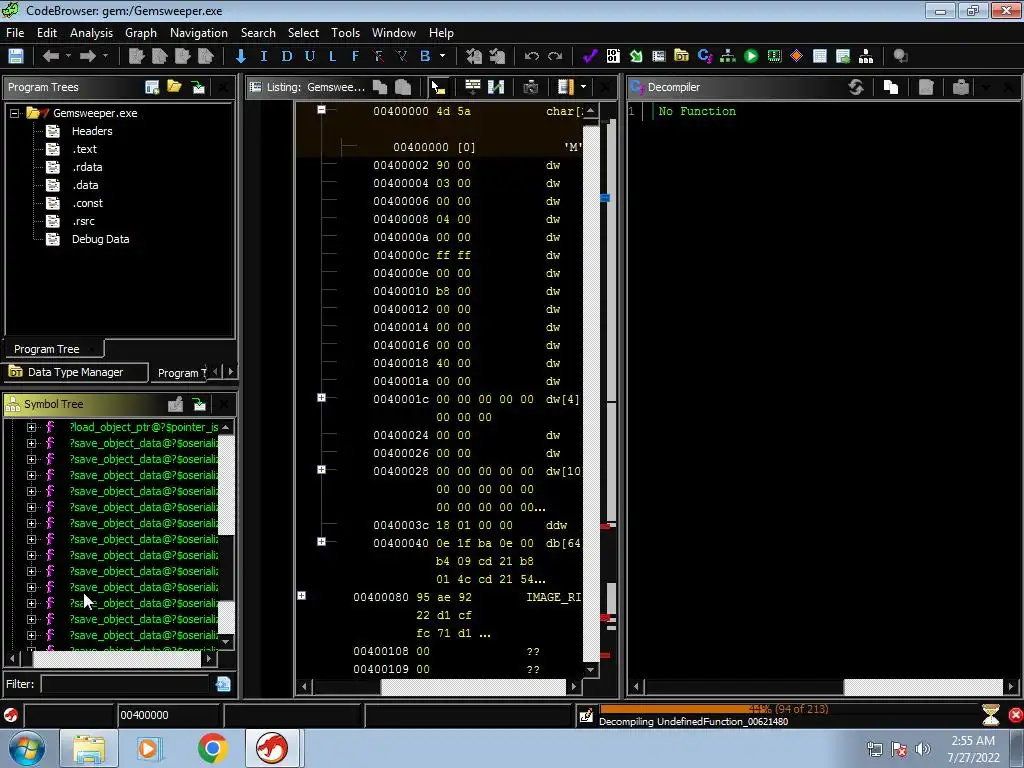The image size is (1024, 768).
Task: Open Listing margin options dropdown arrow
Action: coord(583,87)
